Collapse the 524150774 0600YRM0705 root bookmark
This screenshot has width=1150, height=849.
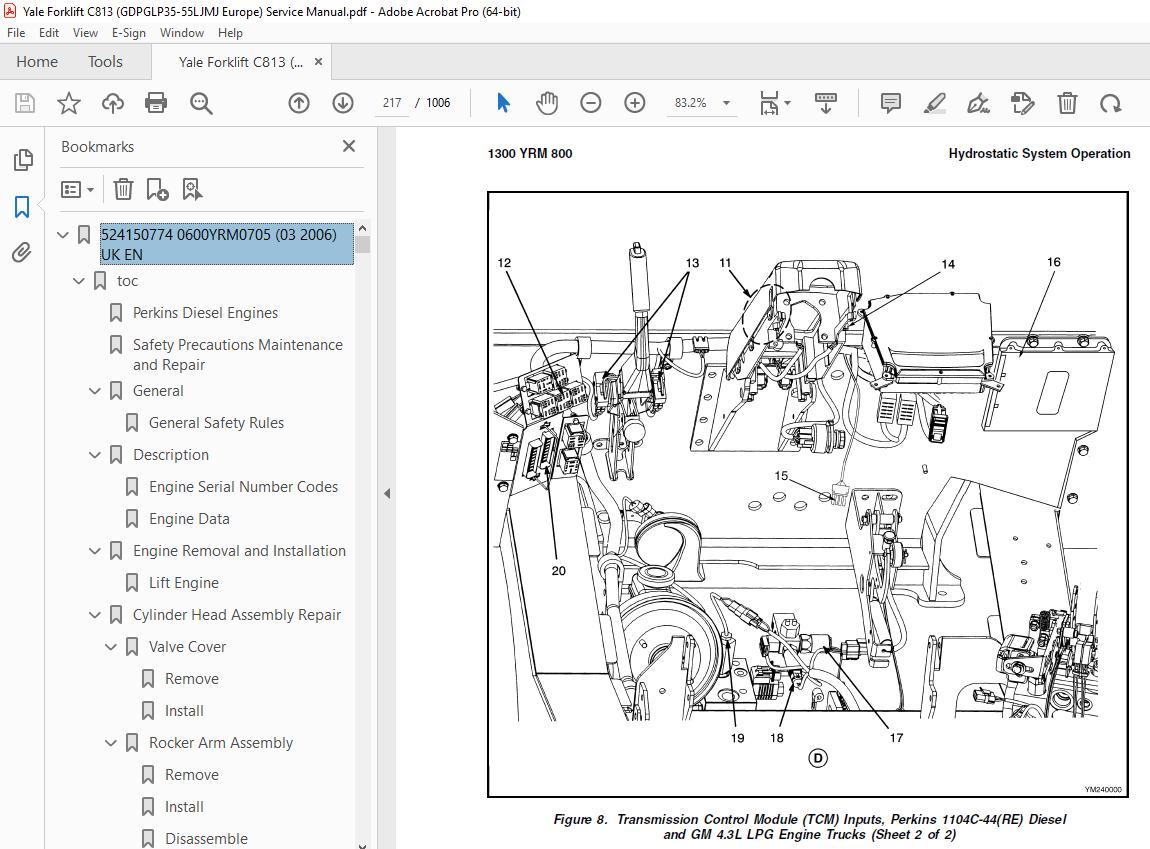pyautogui.click(x=63, y=235)
